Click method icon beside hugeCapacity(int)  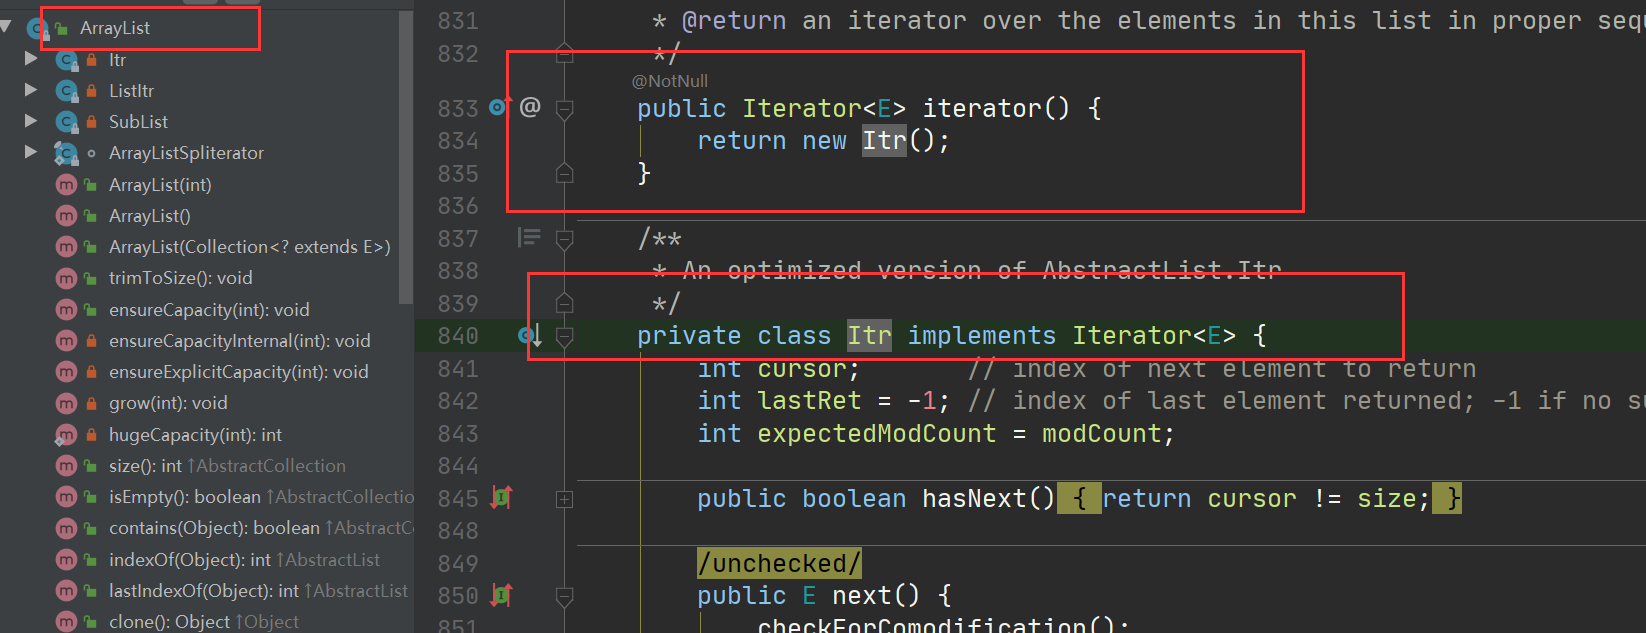(x=66, y=435)
